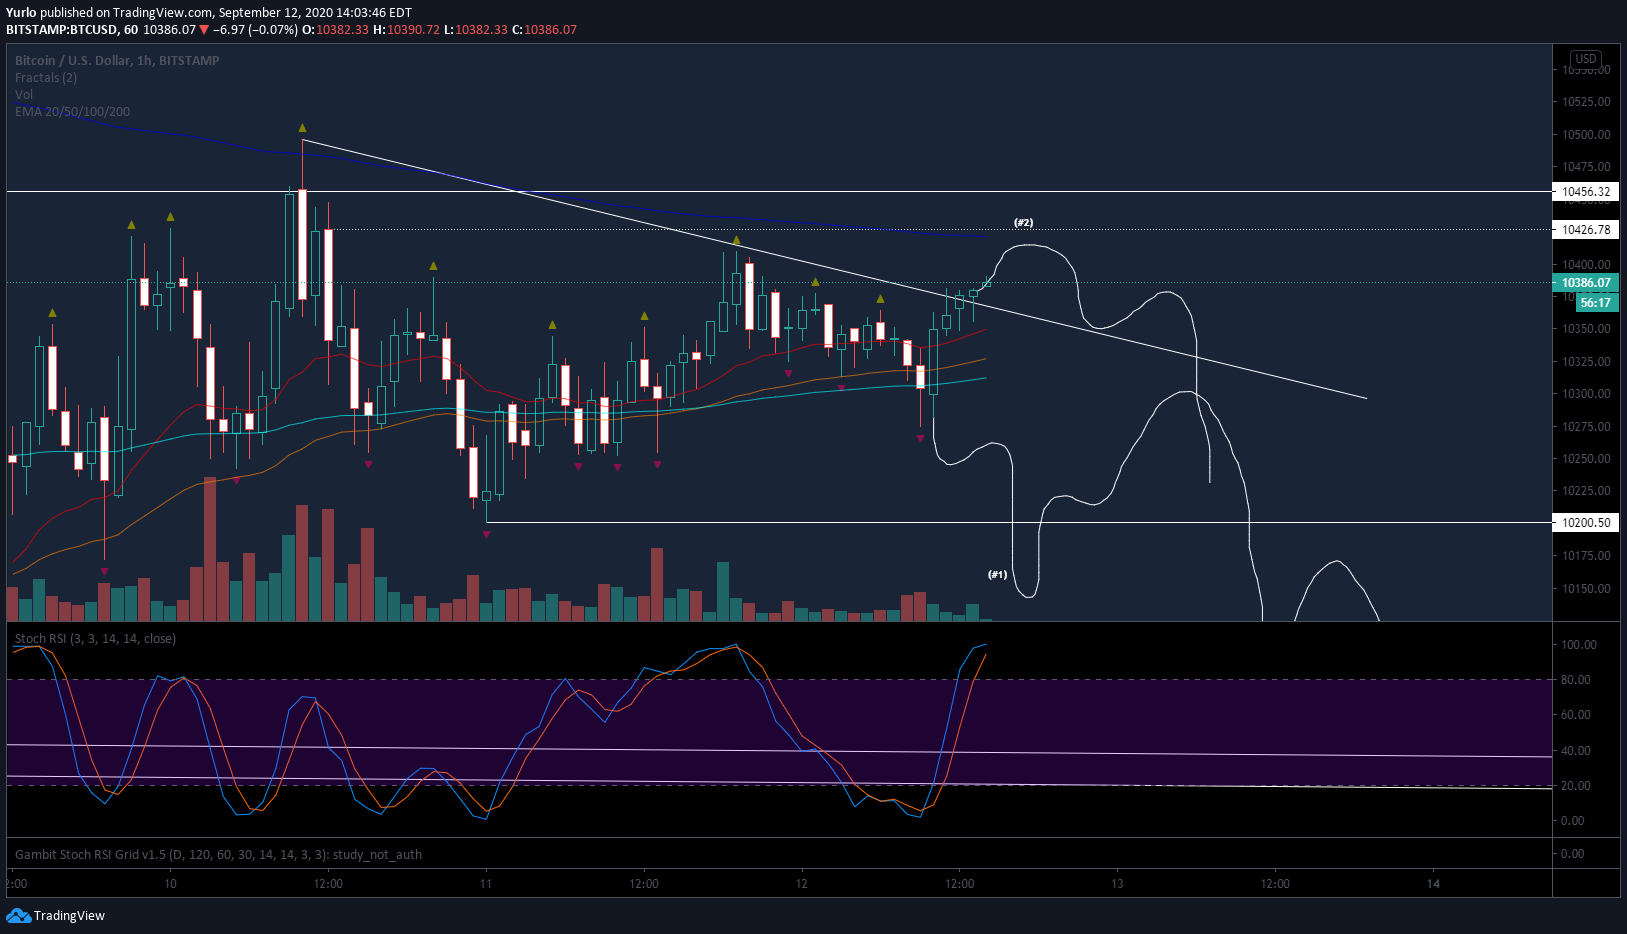1627x934 pixels.
Task: Click the TradingView wordmark text
Action: (69, 915)
